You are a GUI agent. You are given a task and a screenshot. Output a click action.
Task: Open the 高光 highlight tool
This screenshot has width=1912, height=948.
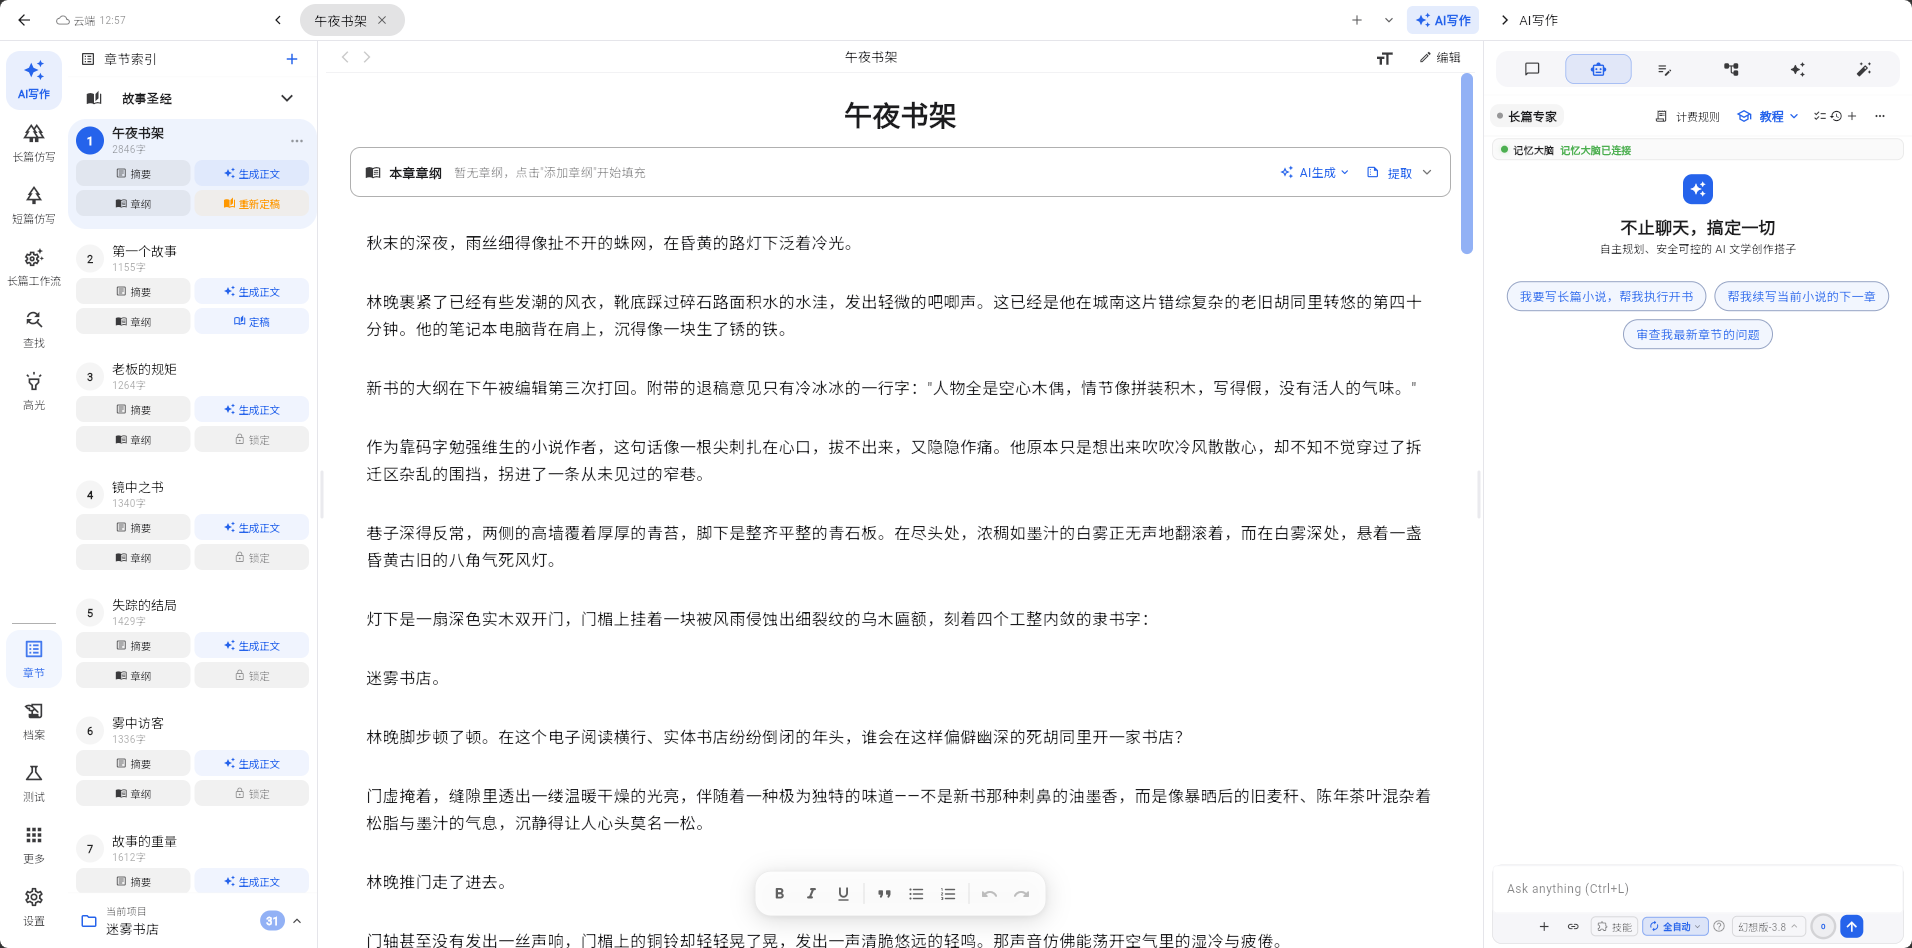click(34, 390)
